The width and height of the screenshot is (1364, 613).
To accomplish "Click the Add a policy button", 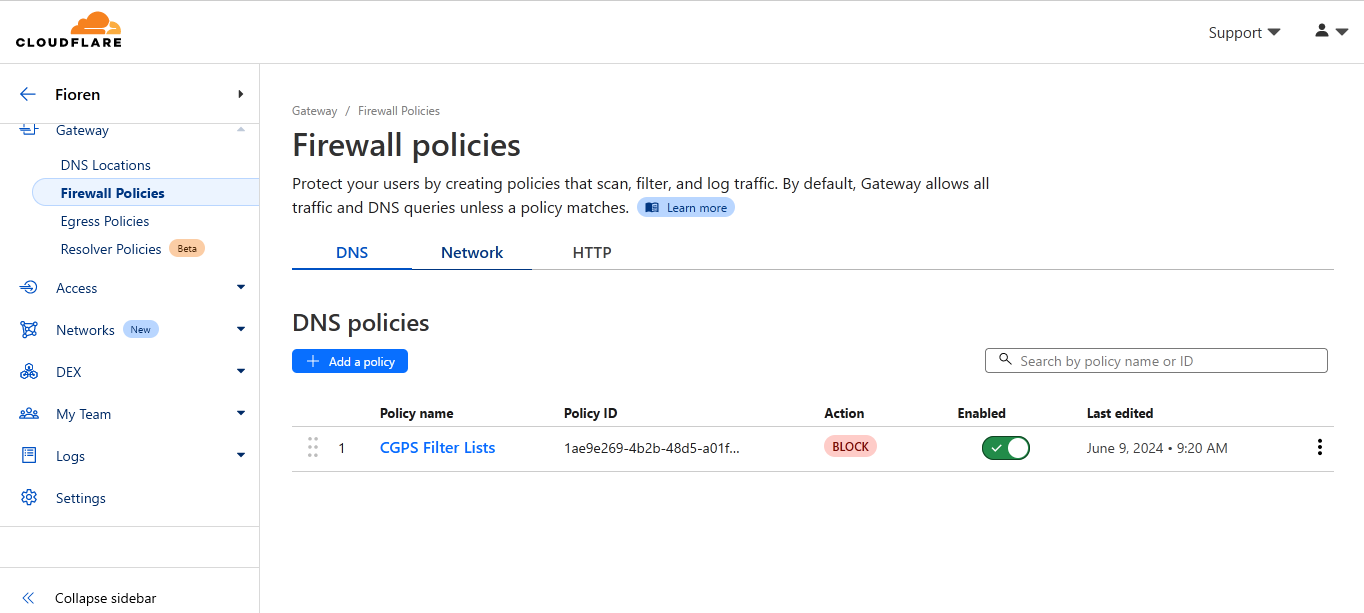I will [350, 361].
